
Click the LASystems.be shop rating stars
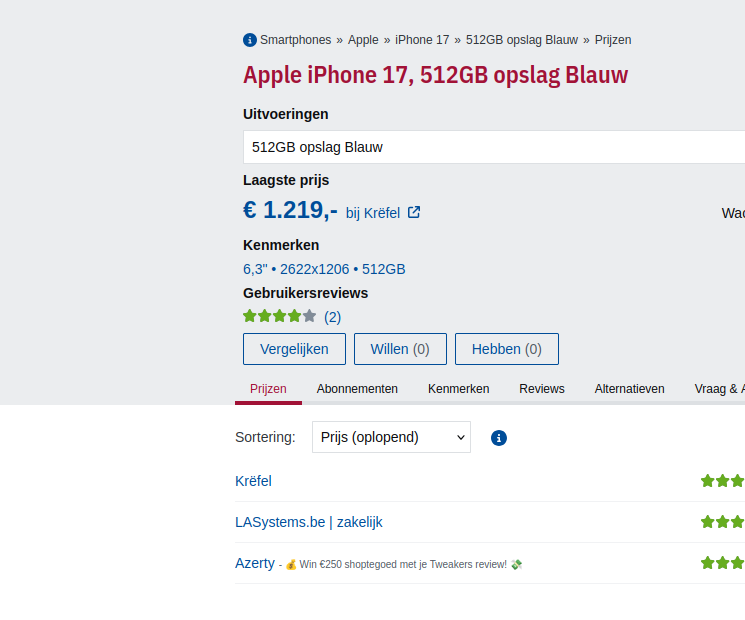click(x=722, y=522)
